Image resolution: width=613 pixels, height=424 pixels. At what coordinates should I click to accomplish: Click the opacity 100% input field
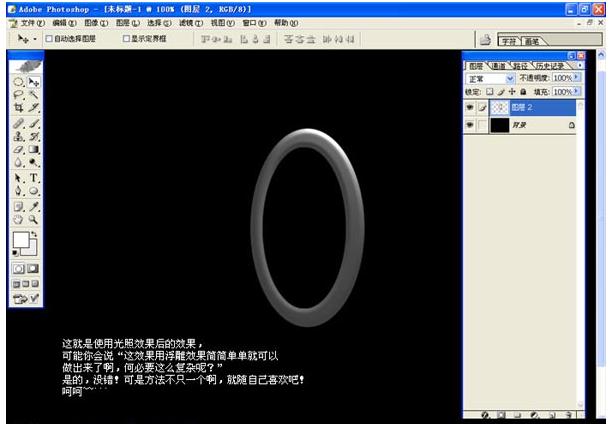563,78
